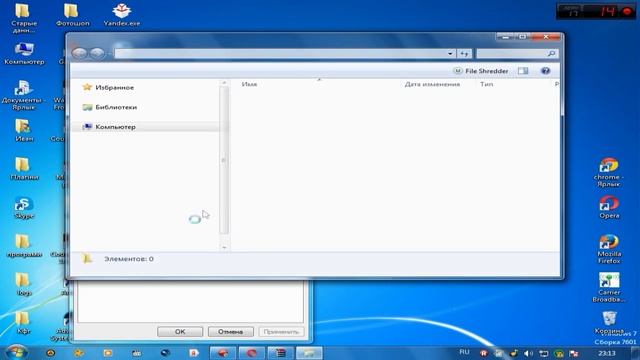Select the Компьютер desktop icon
640x360 pixels.
[x=24, y=53]
